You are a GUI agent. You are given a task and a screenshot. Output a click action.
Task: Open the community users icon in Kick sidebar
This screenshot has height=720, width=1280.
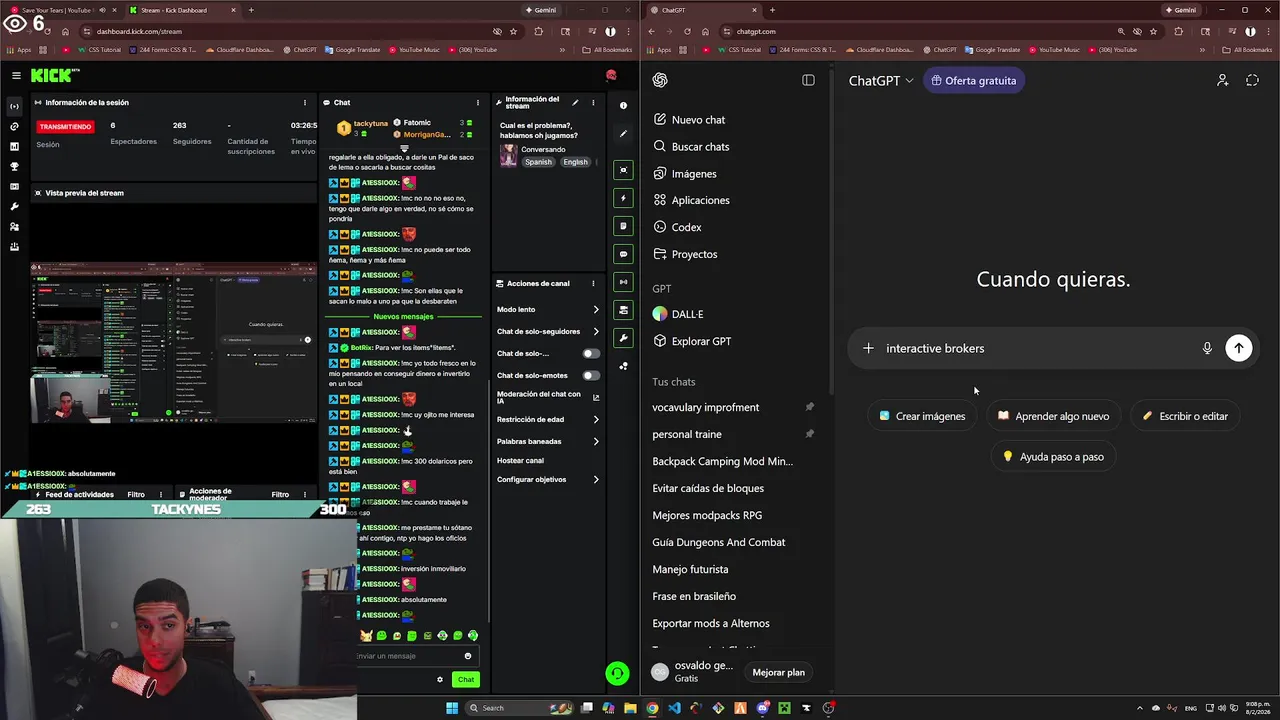pyautogui.click(x=14, y=226)
